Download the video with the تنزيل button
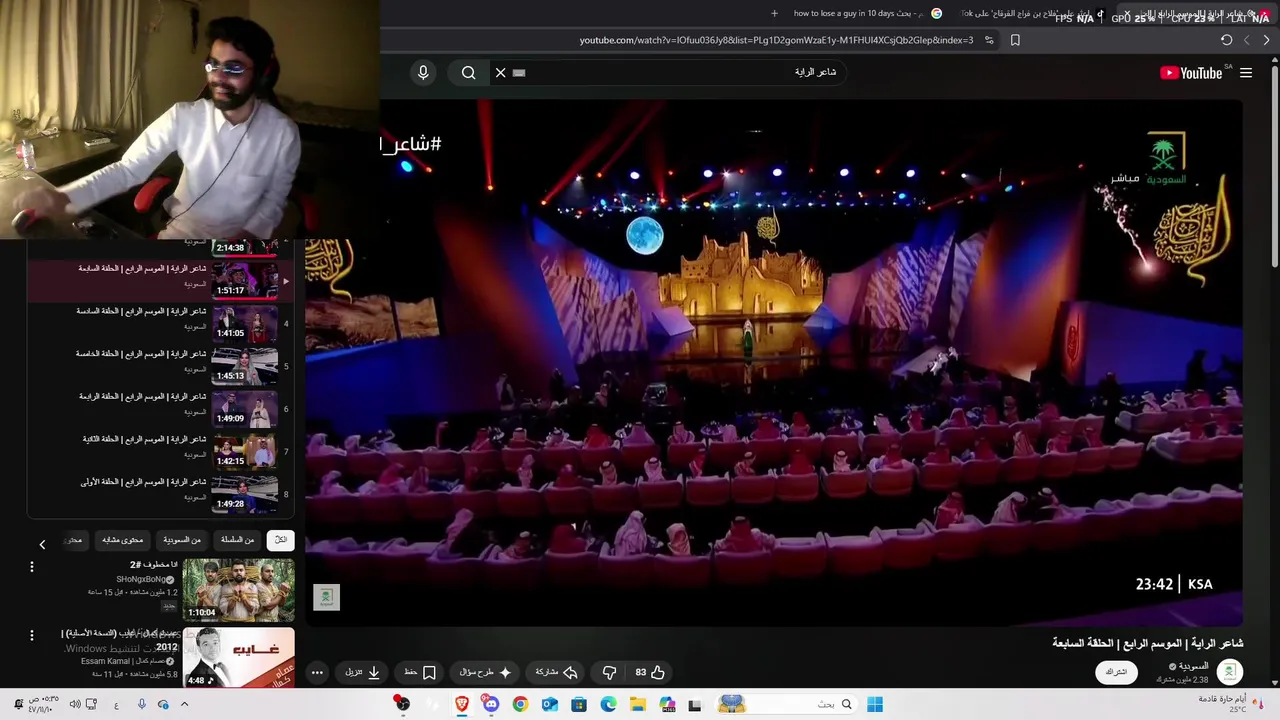The width and height of the screenshot is (1280, 720). (362, 672)
